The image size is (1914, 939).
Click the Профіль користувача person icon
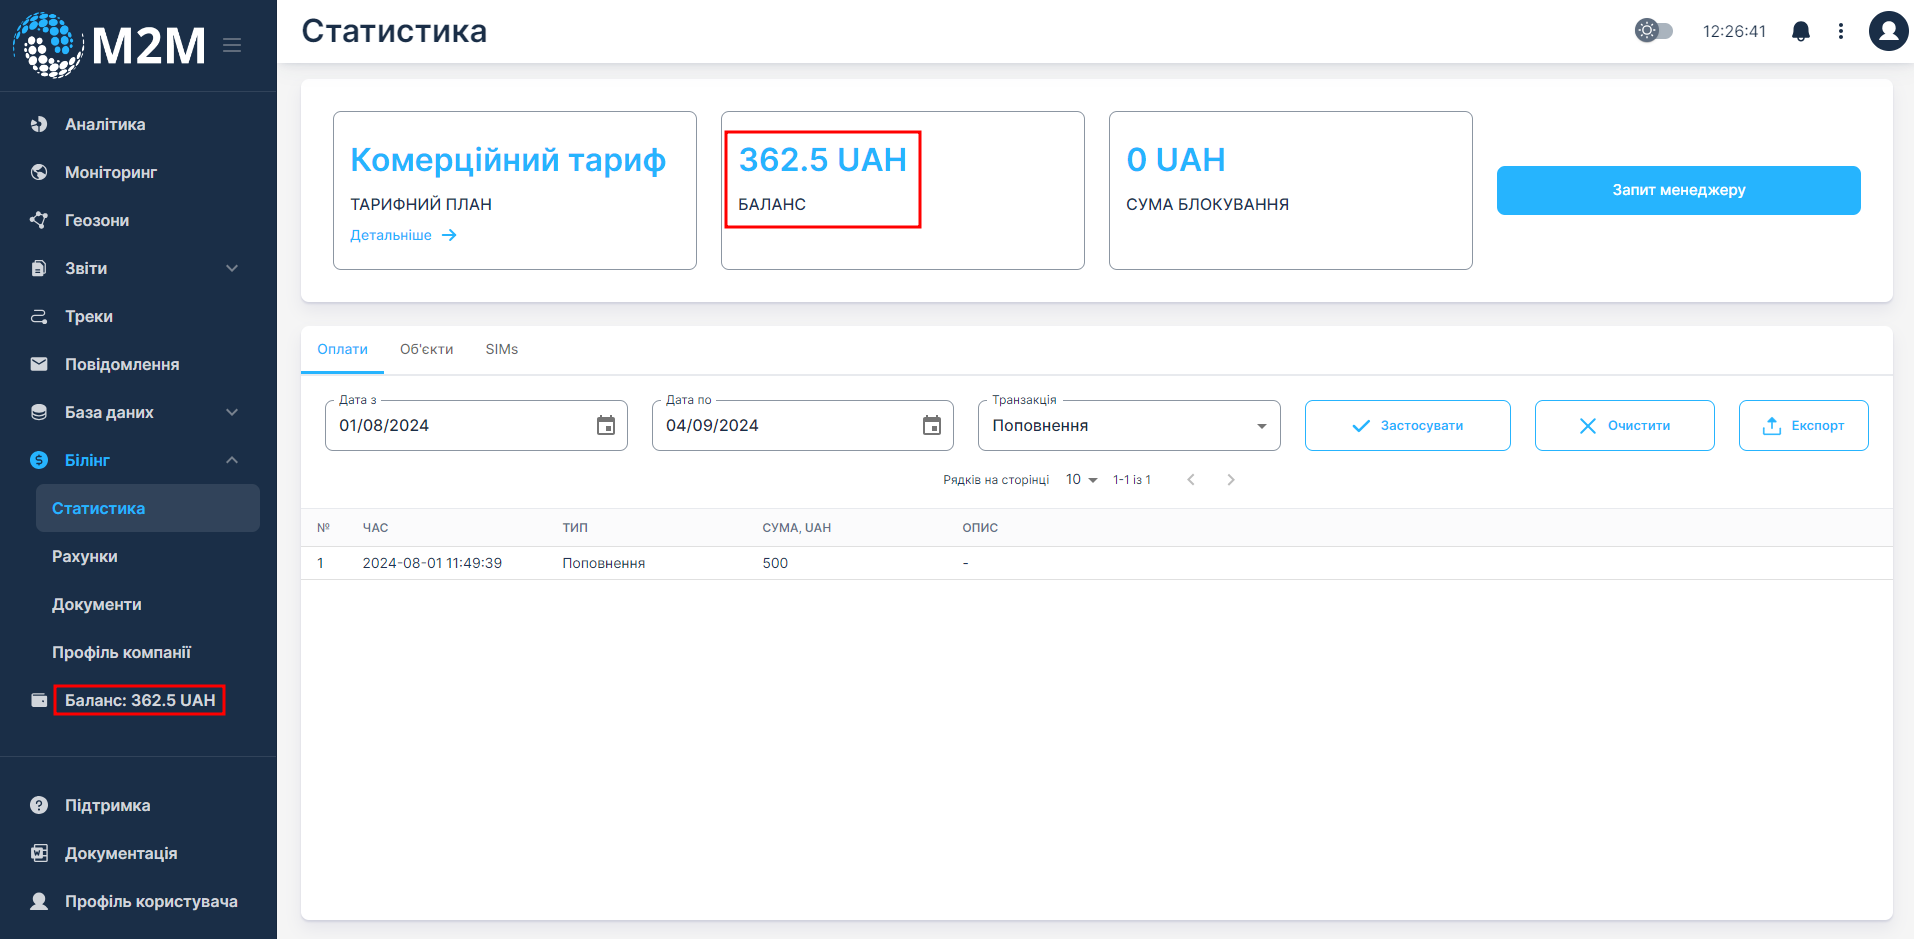tap(39, 901)
